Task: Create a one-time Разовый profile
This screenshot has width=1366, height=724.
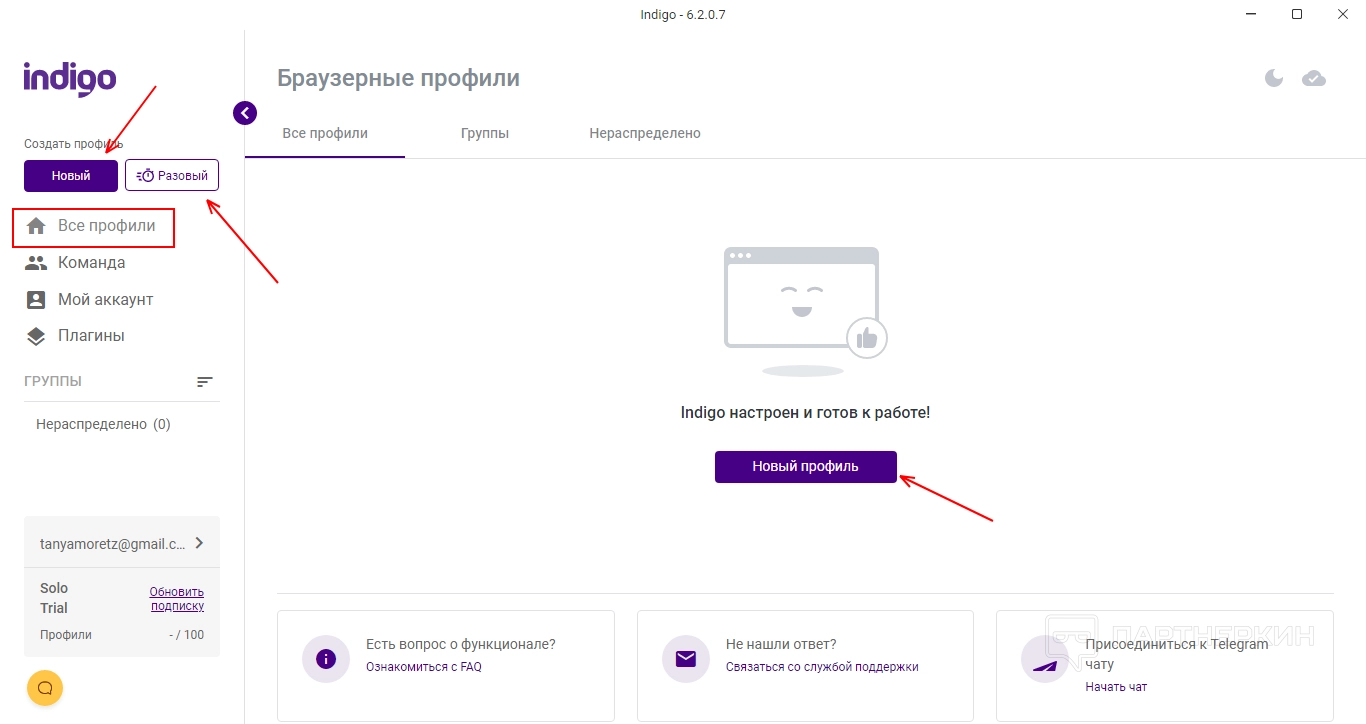Action: tap(172, 176)
